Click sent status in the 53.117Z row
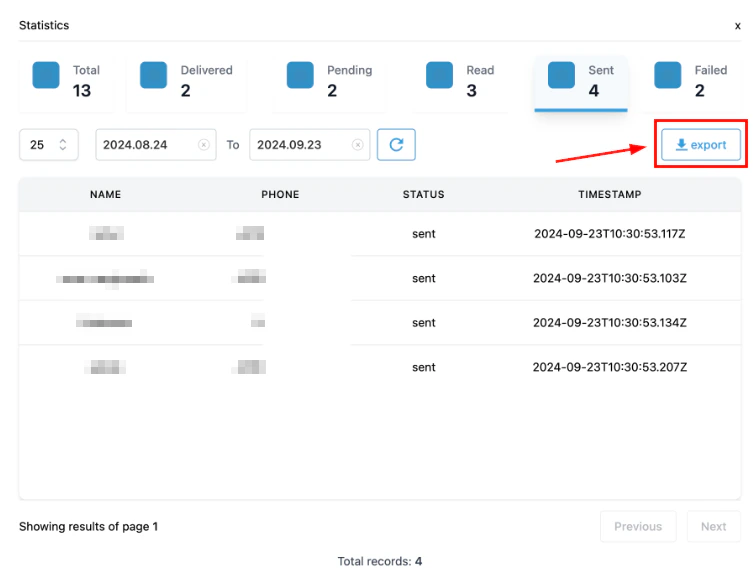The width and height of the screenshot is (756, 582). [424, 234]
